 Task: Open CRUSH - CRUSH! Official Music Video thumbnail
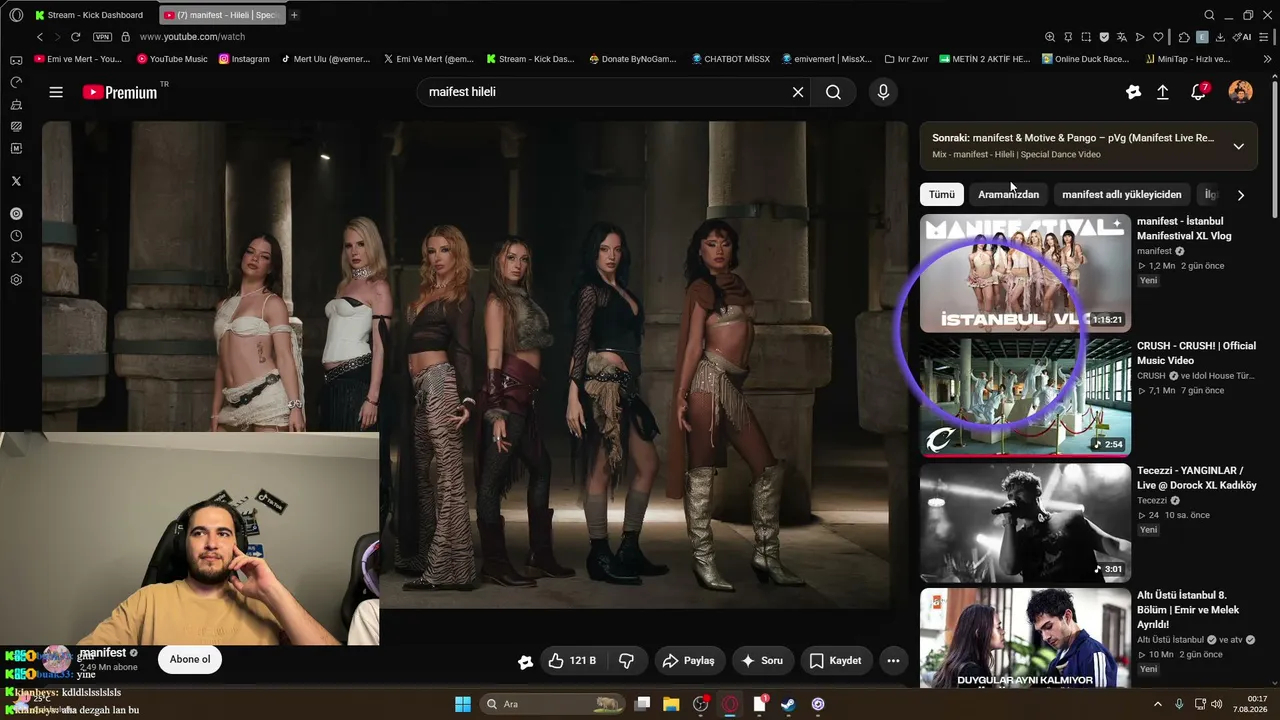[1025, 397]
